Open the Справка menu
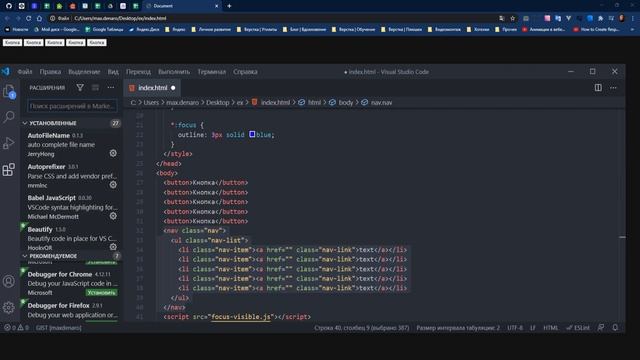This screenshot has height=360, width=640. (x=245, y=71)
